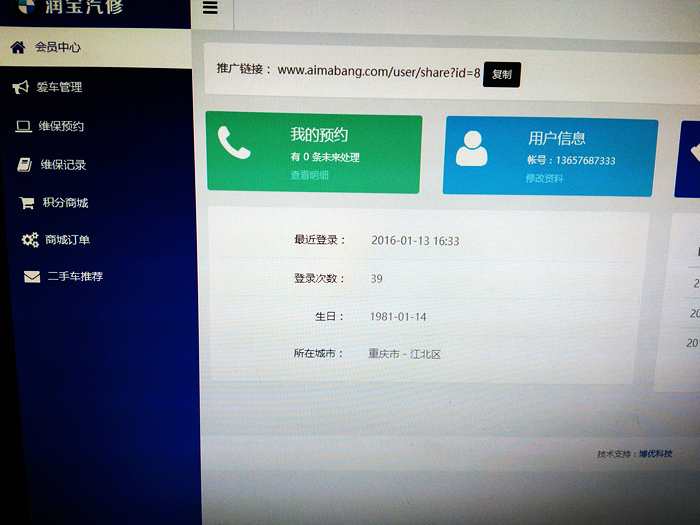Click the partially visible dark blue card
Viewport: 700px width, 525px height.
(688, 159)
